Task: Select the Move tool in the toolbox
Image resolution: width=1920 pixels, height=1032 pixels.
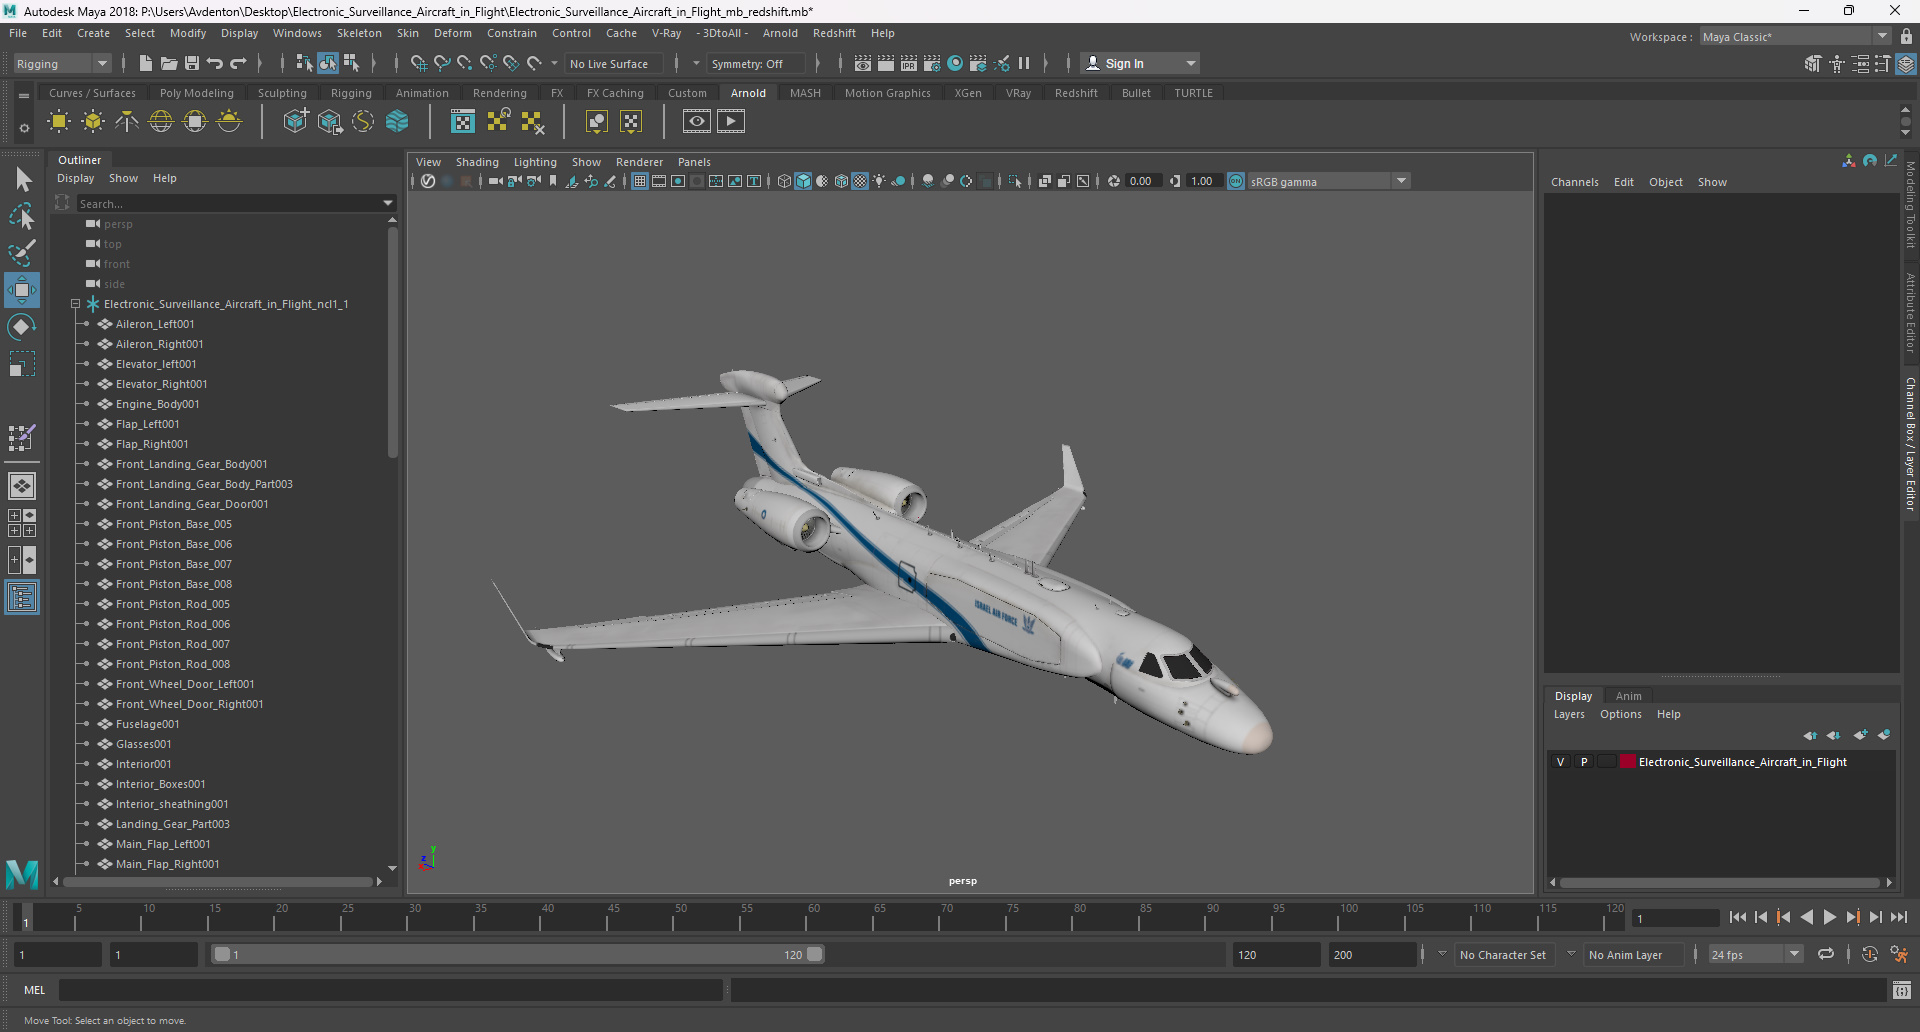Action: coord(22,290)
